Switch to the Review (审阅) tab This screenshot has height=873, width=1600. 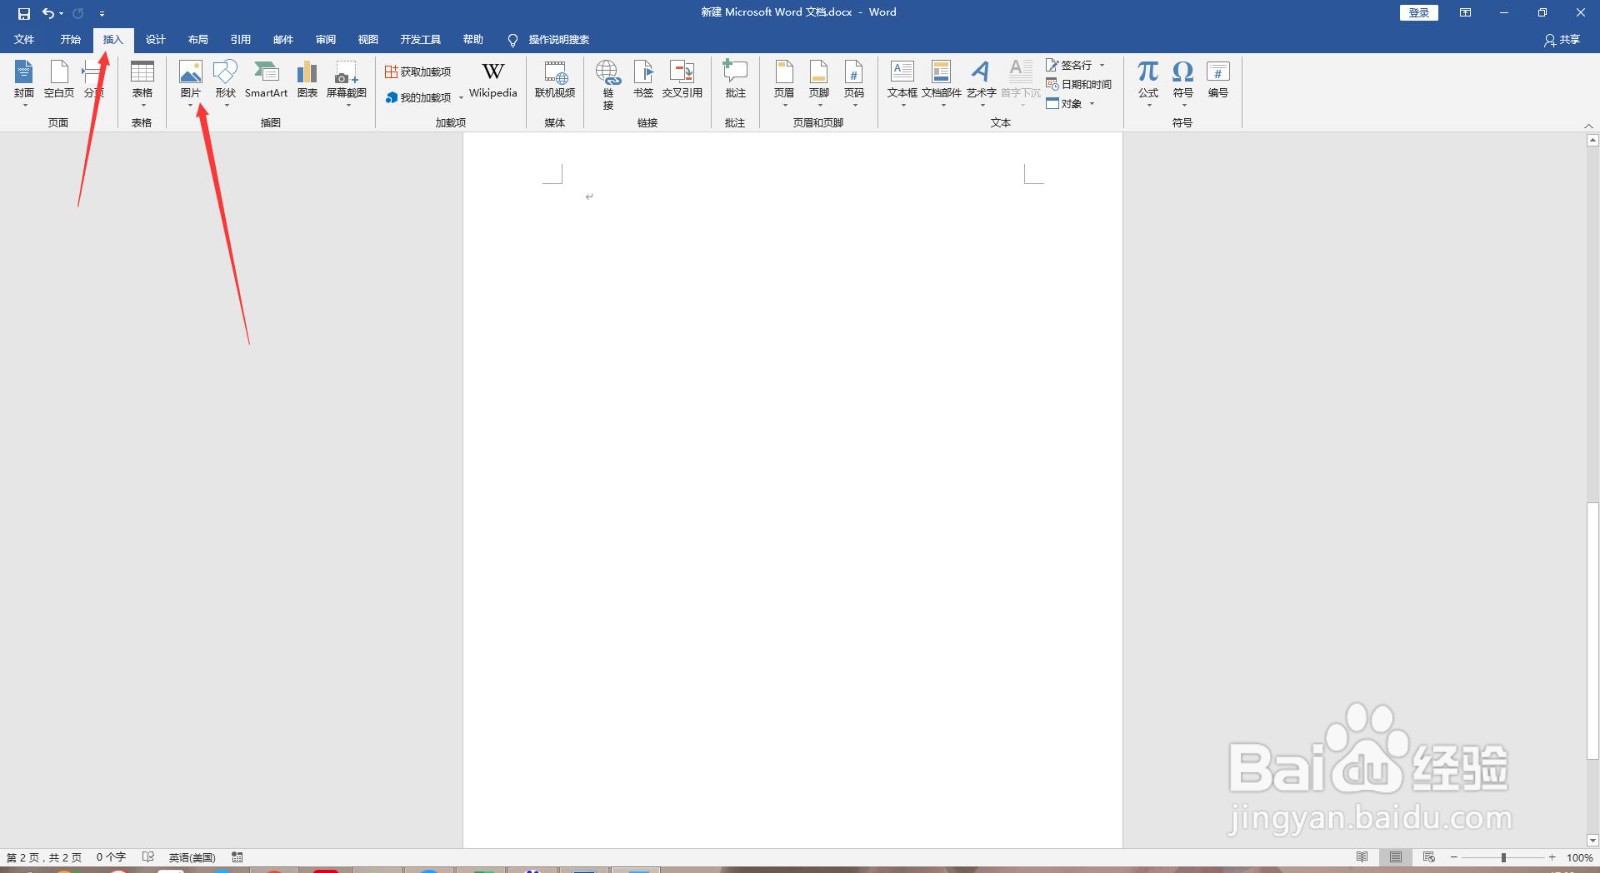pos(326,40)
